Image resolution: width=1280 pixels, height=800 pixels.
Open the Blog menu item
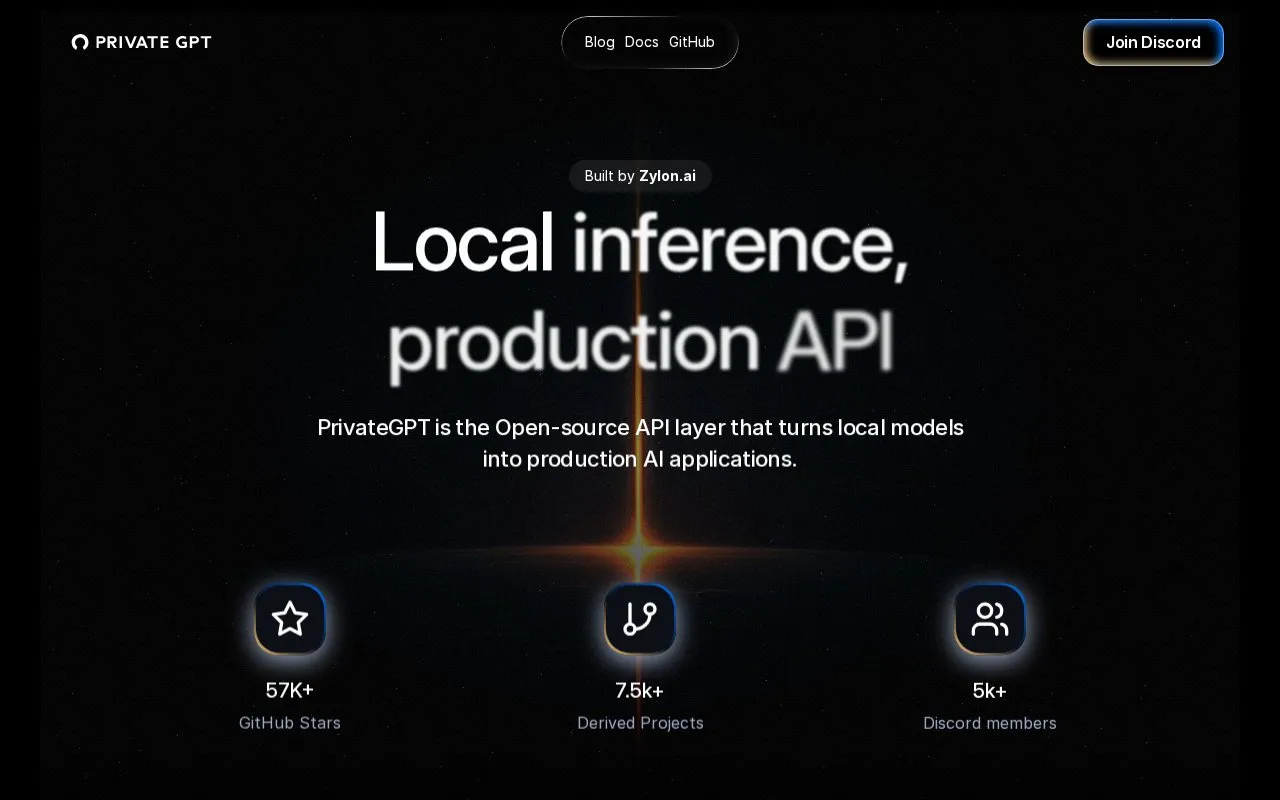click(599, 42)
